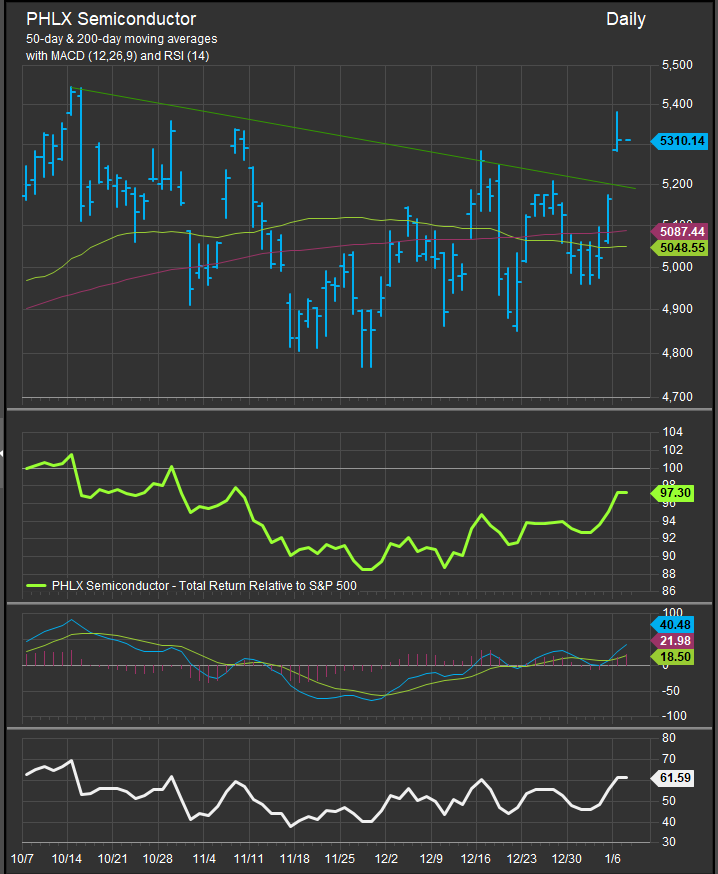Click the 94 relative return axis label
Viewport: 718px width, 874px height.
point(669,521)
